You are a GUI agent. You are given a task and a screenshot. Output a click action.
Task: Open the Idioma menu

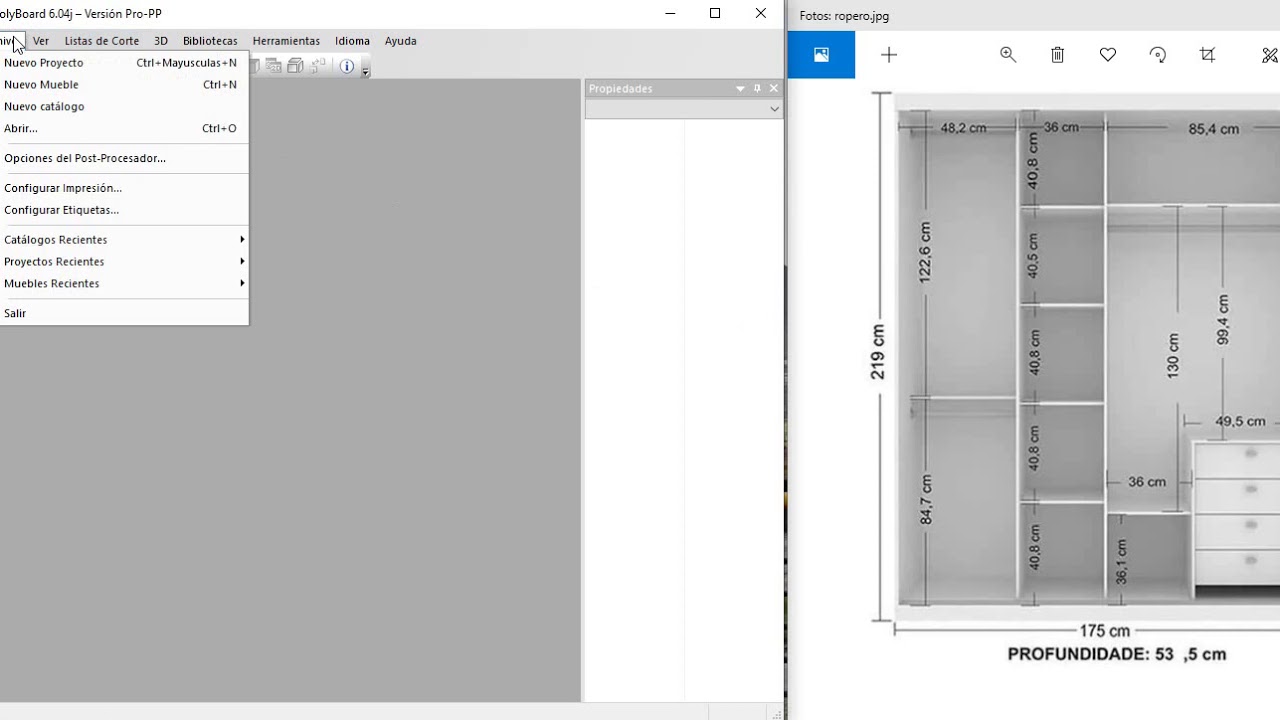tap(352, 41)
